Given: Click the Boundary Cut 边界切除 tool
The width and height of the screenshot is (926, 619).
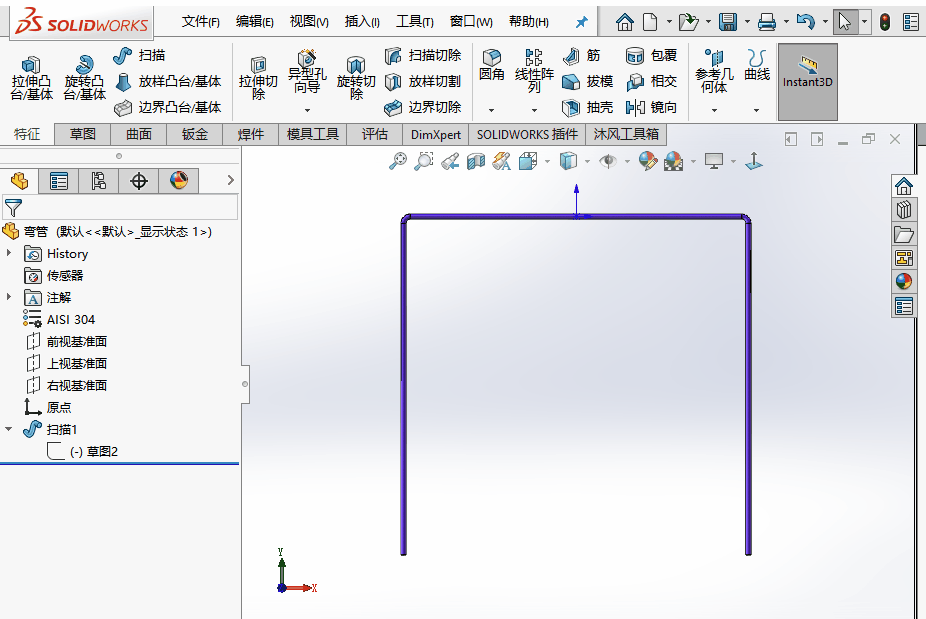Looking at the screenshot, I should (x=422, y=107).
